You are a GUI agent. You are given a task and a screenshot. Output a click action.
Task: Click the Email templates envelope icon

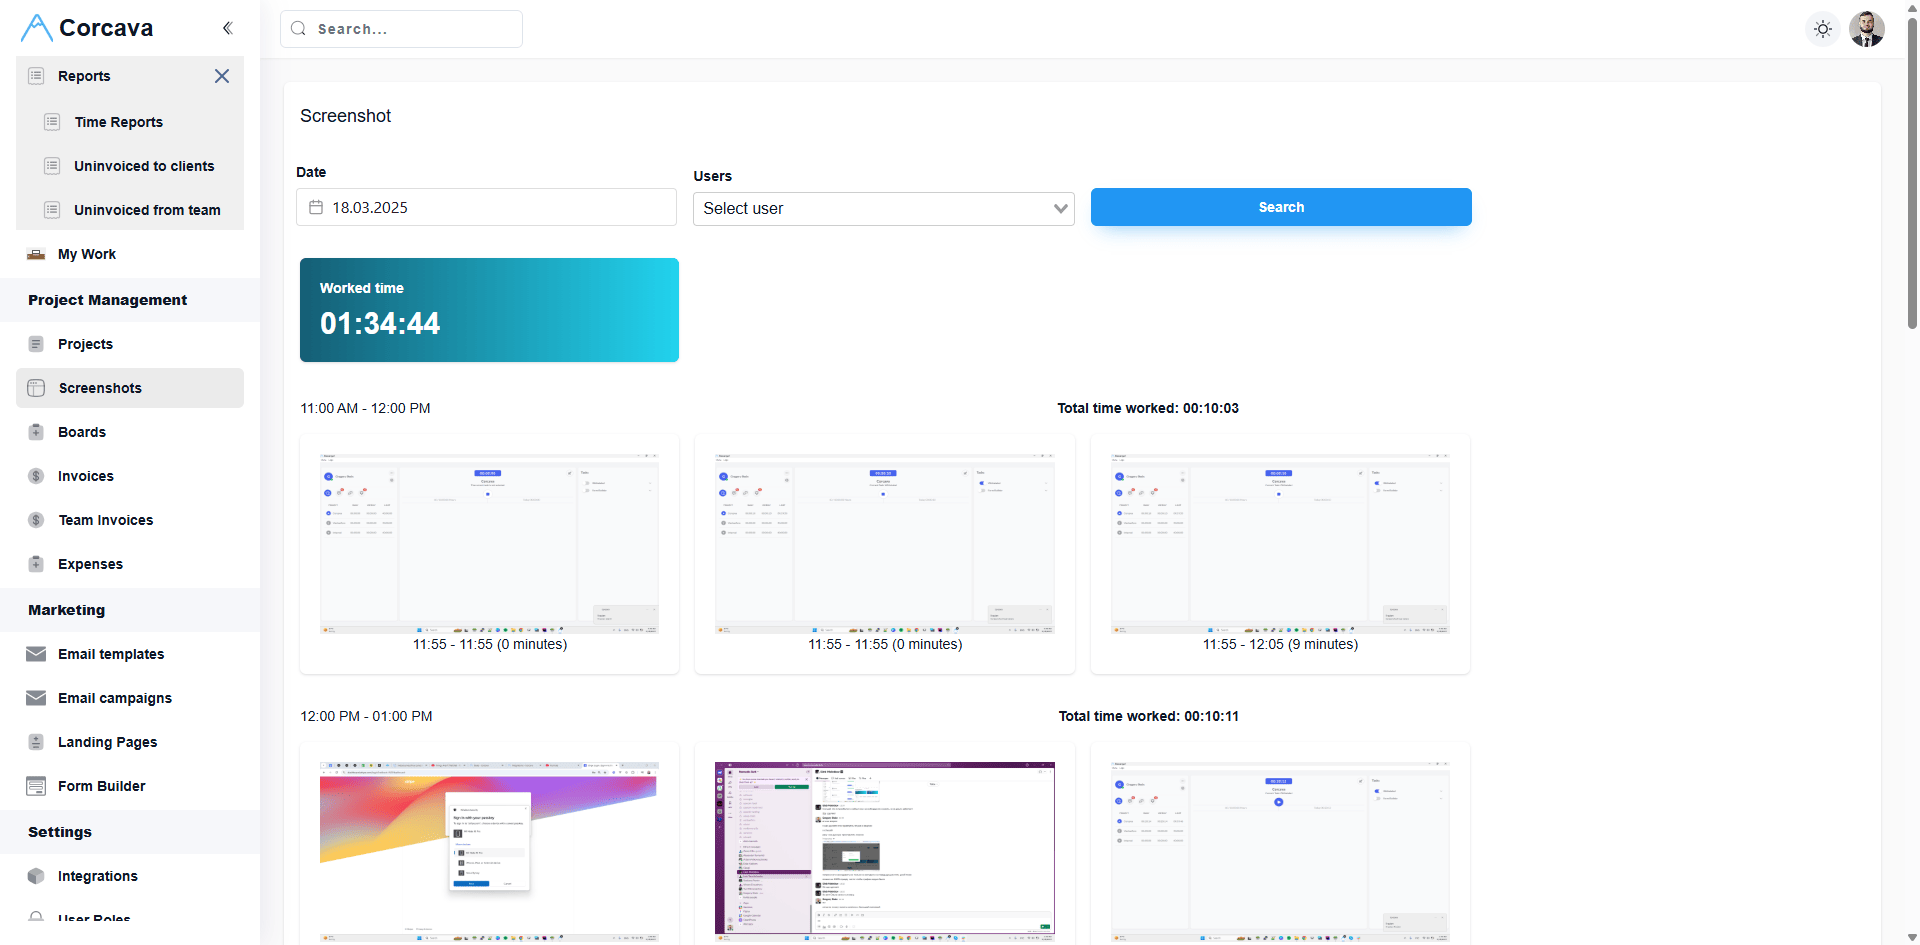pyautogui.click(x=36, y=654)
